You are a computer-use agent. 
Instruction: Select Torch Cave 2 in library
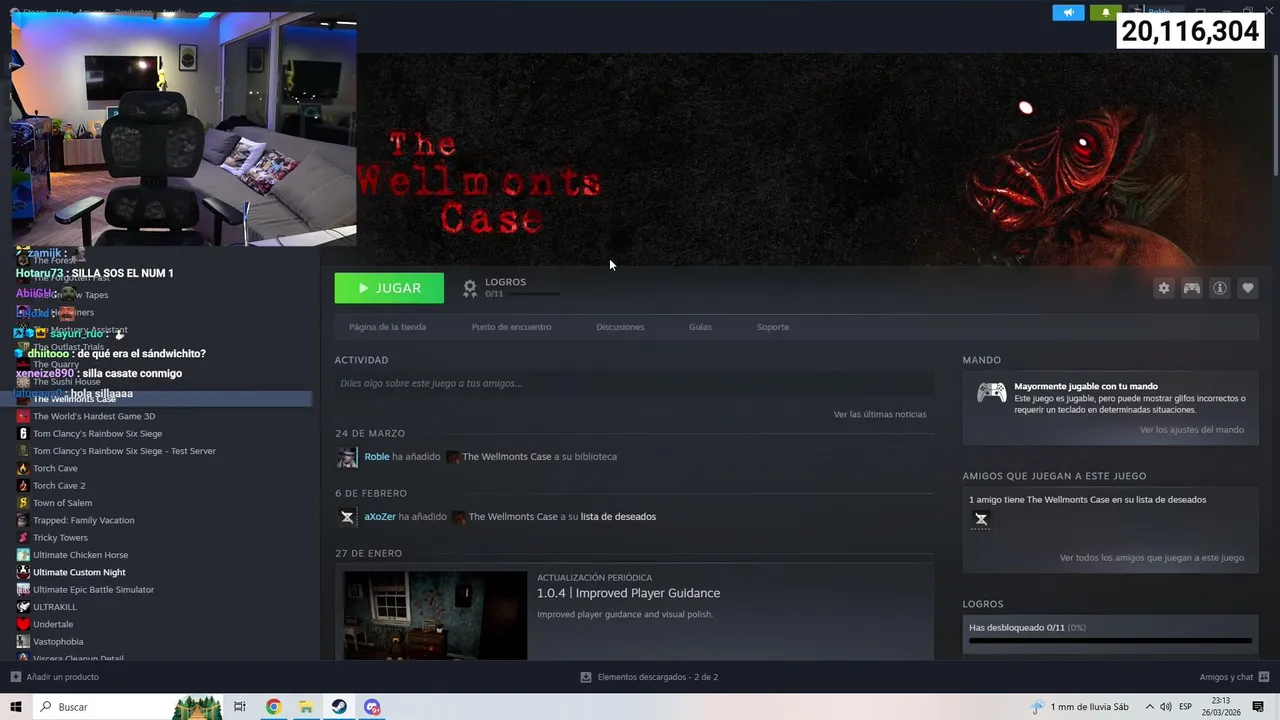point(59,486)
